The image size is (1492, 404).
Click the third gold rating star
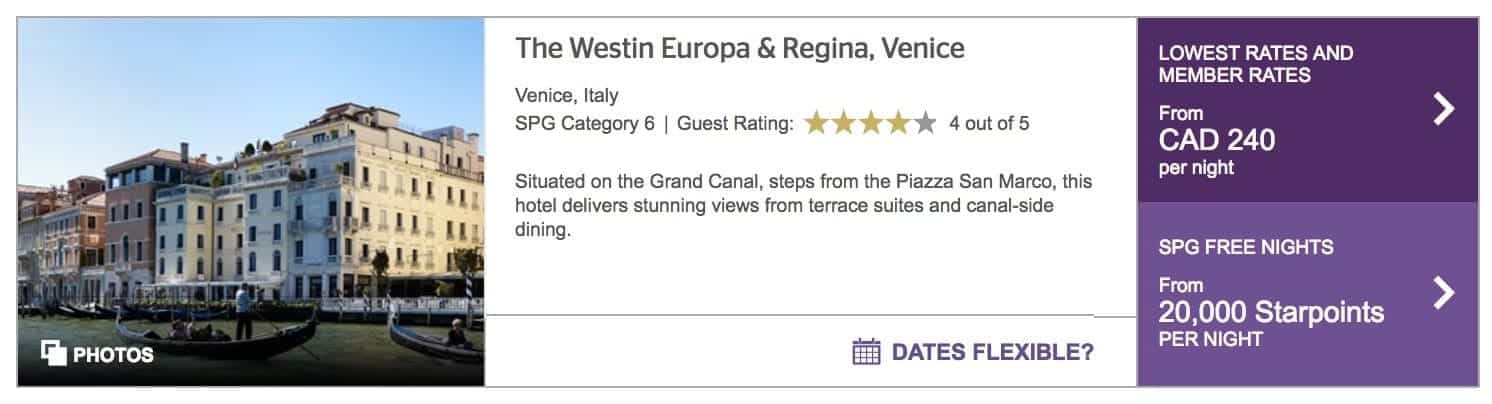pyautogui.click(x=871, y=124)
